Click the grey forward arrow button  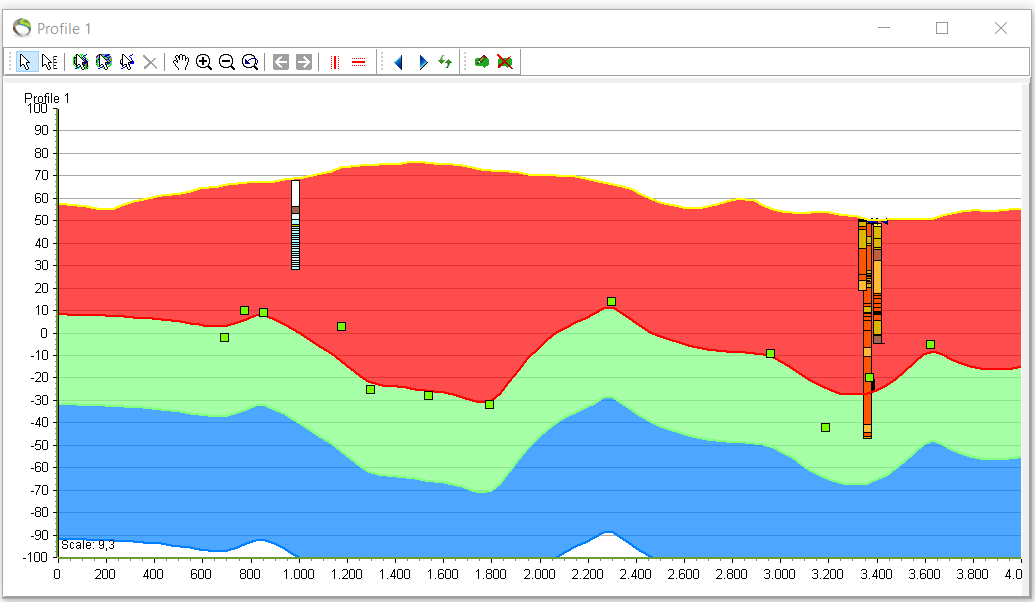click(304, 62)
